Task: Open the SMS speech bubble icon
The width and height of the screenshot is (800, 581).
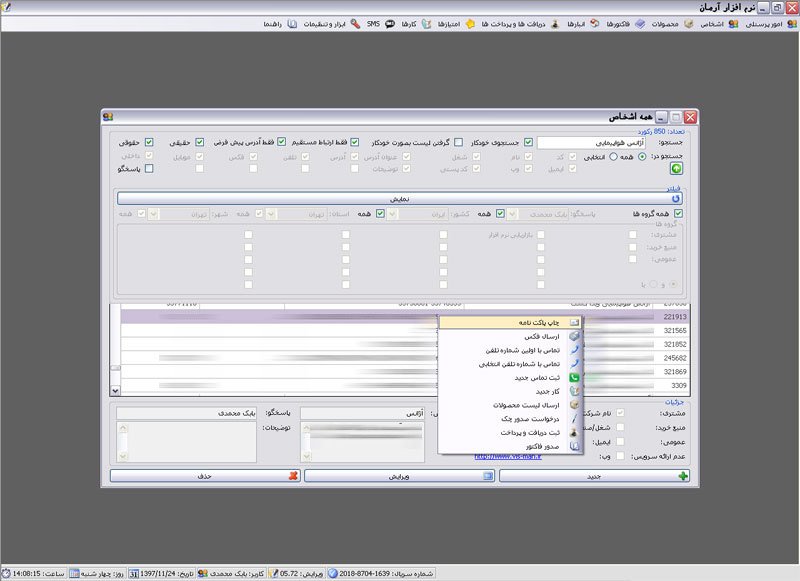Action: point(390,24)
